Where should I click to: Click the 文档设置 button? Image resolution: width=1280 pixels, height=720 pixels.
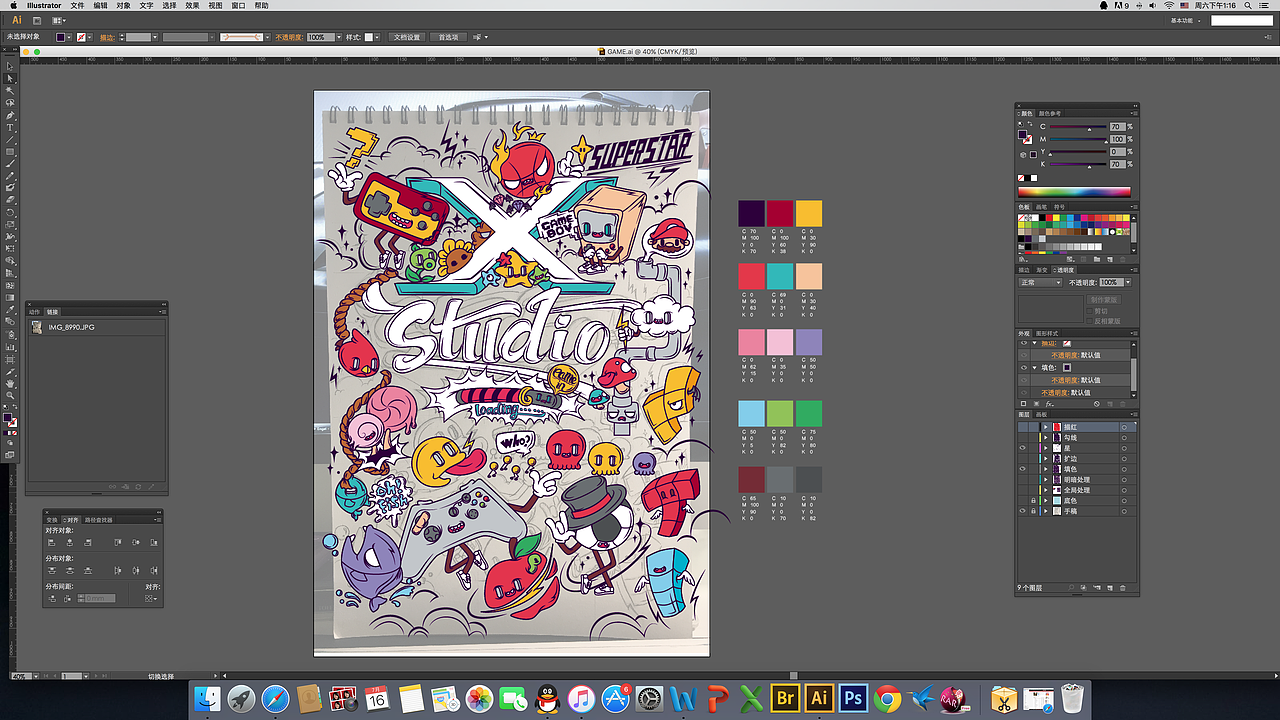(x=407, y=37)
